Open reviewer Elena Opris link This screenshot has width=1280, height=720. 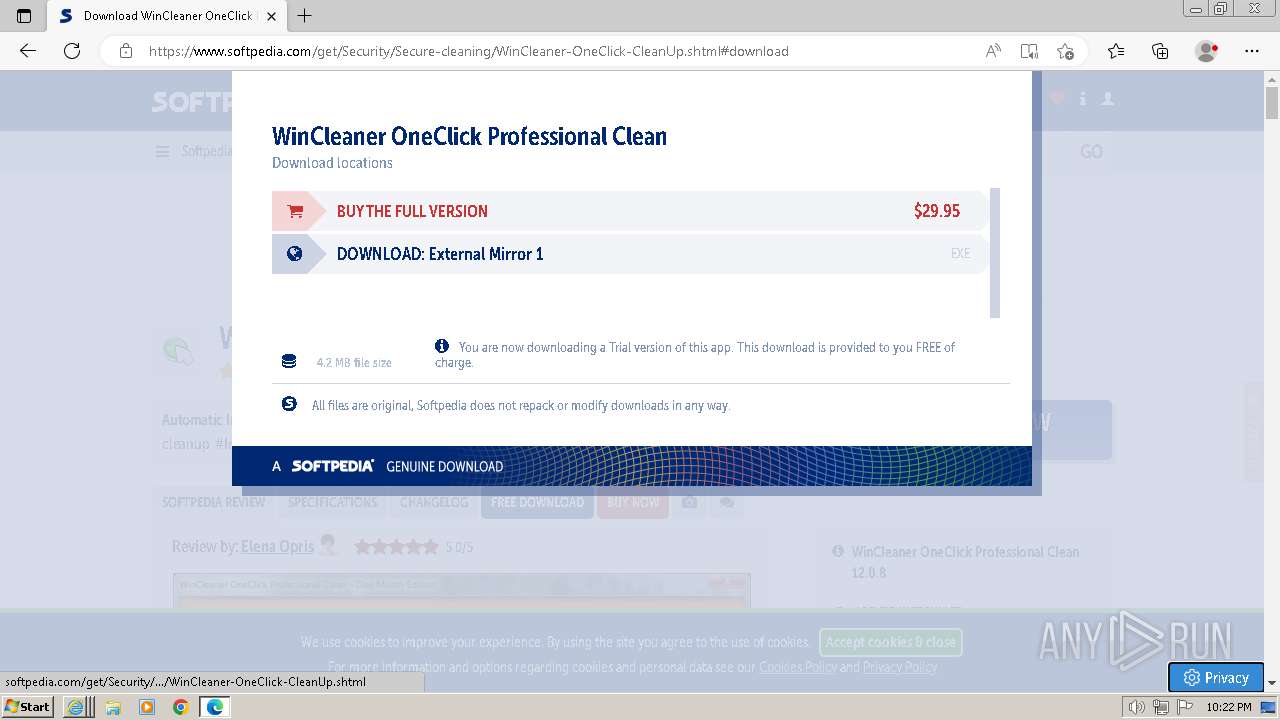pos(277,546)
